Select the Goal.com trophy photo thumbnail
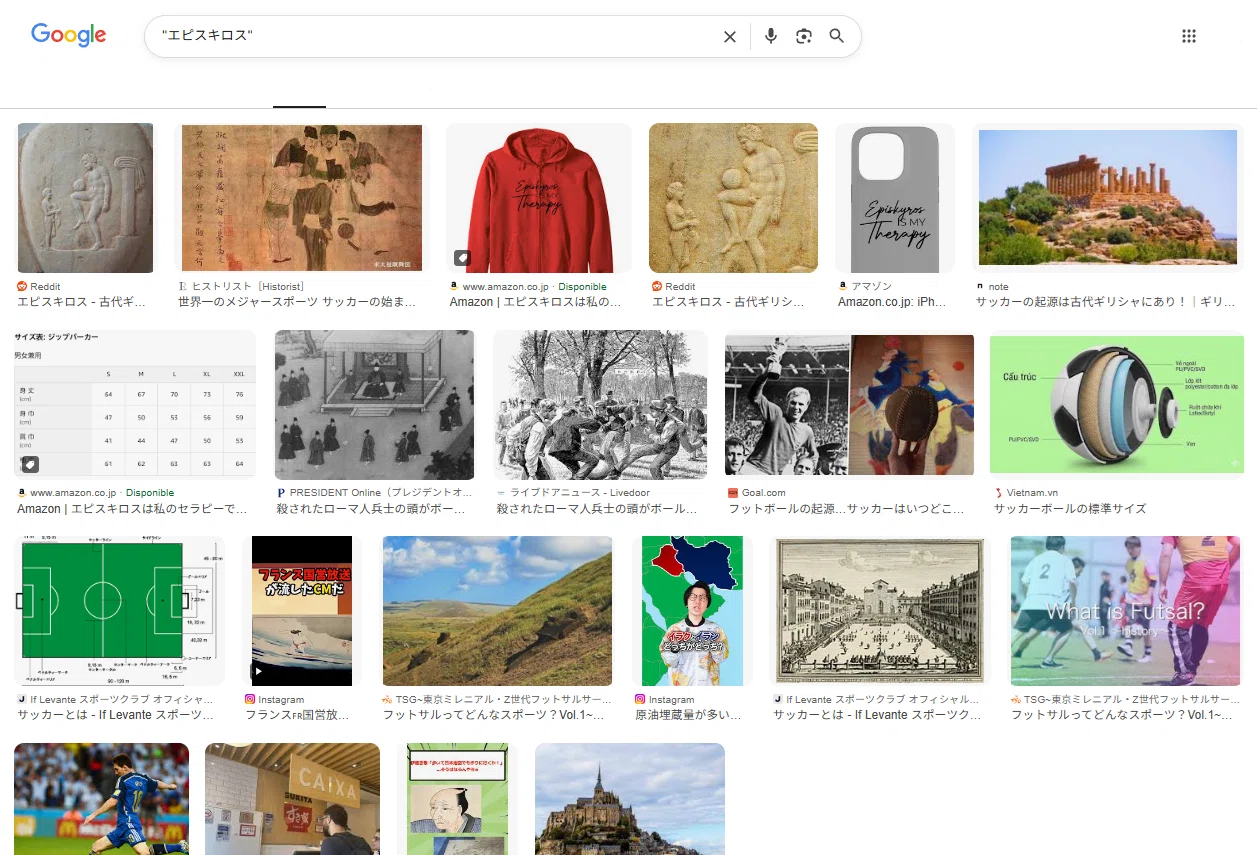Viewport: 1257px width, 855px height. pyautogui.click(x=850, y=405)
